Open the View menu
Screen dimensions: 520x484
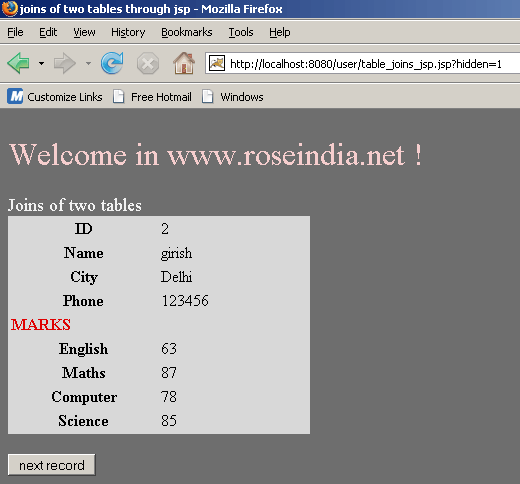pyautogui.click(x=84, y=32)
